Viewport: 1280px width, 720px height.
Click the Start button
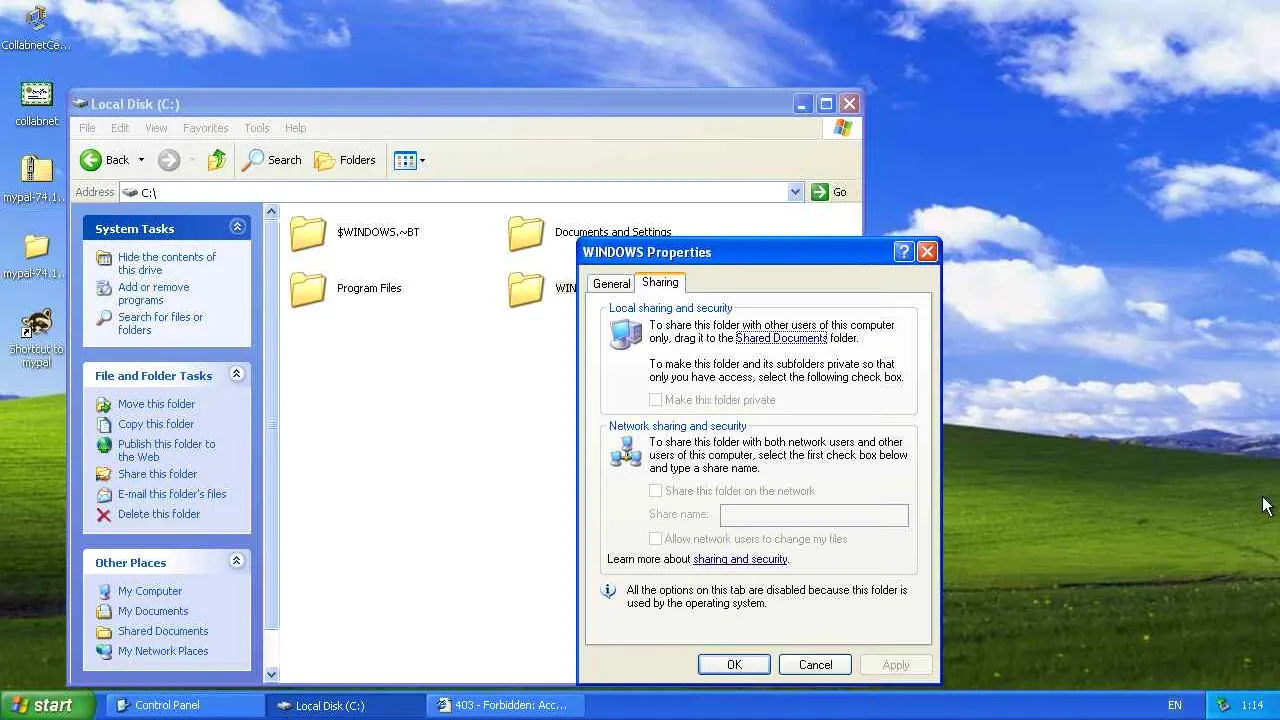[x=47, y=705]
